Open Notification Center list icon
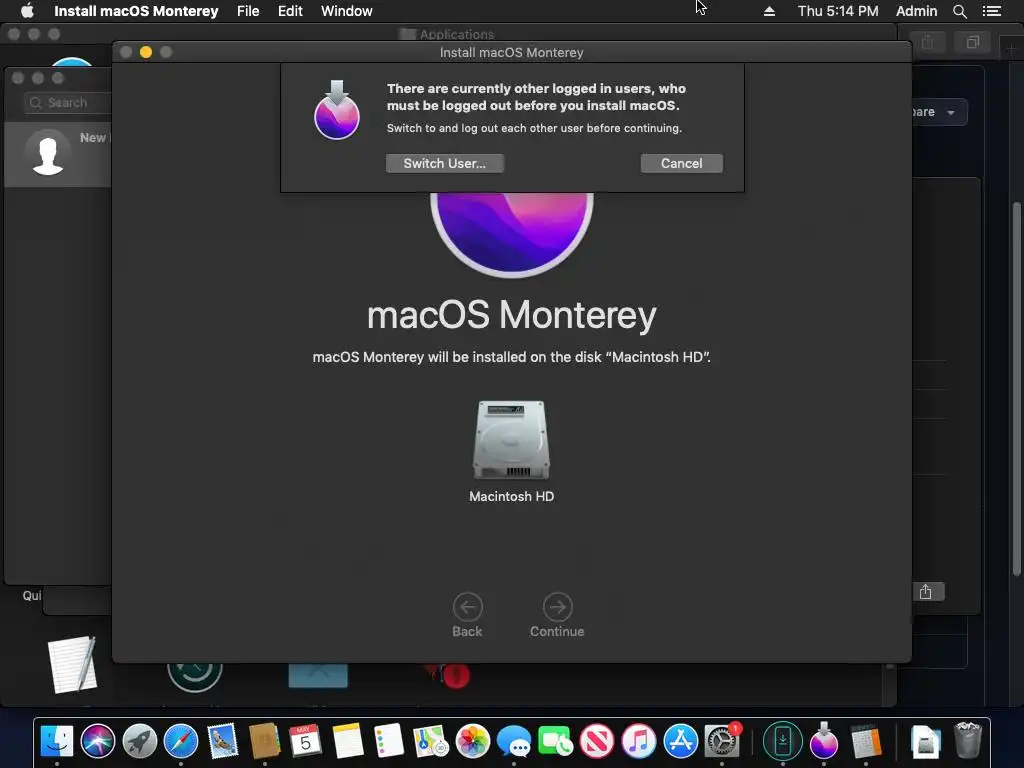The width and height of the screenshot is (1024, 768). click(x=992, y=11)
